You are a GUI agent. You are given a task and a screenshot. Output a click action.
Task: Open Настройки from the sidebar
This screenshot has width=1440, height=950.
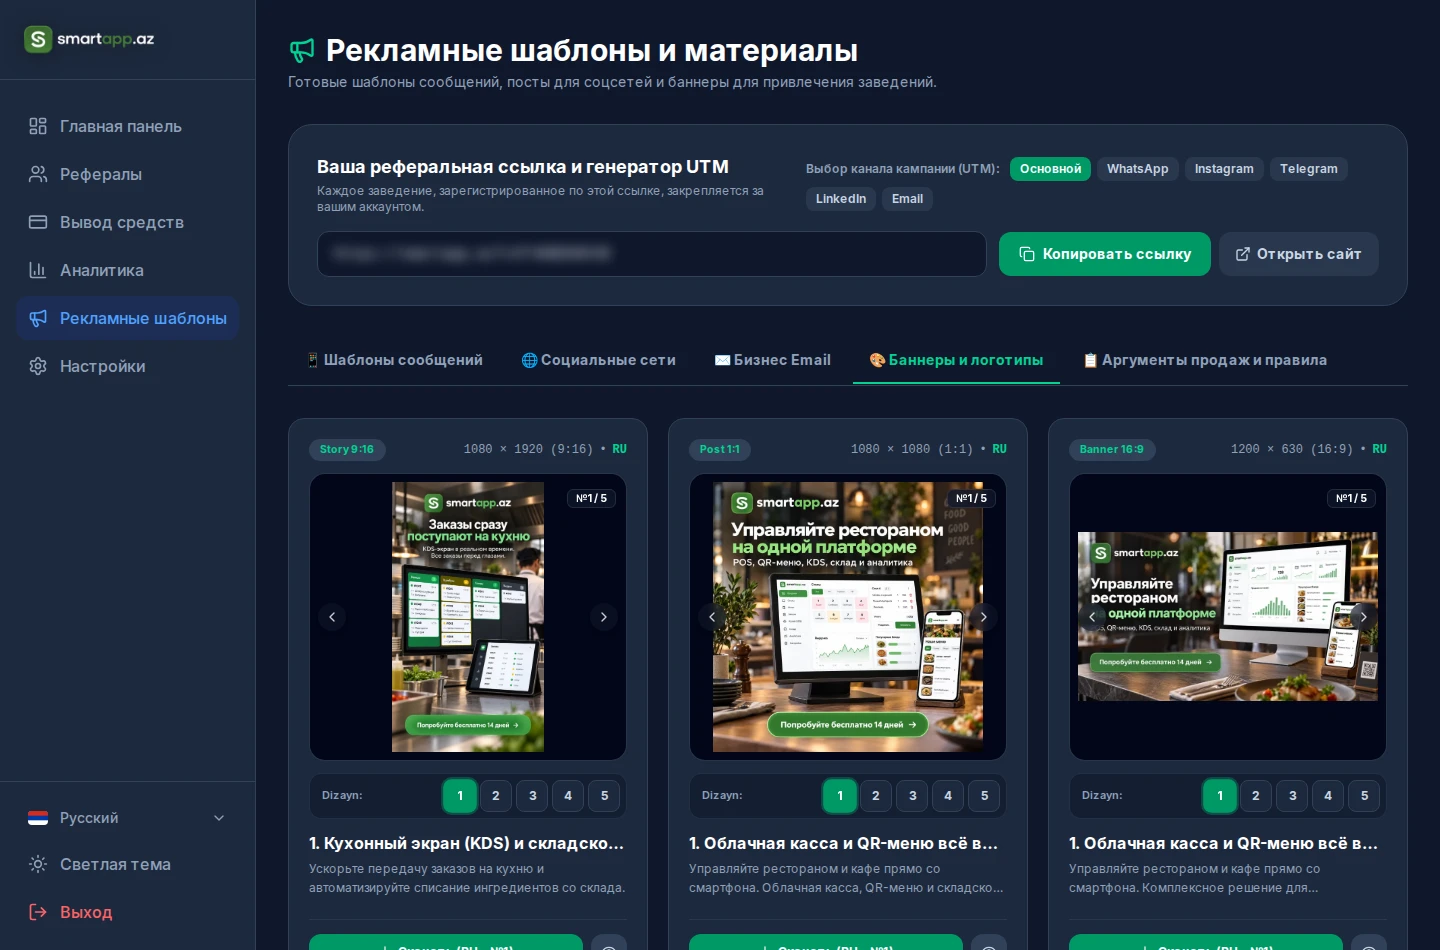coord(128,366)
